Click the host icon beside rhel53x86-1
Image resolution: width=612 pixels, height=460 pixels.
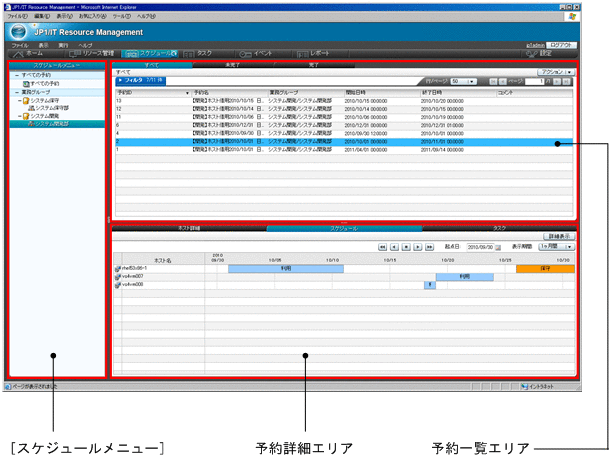coord(117,269)
